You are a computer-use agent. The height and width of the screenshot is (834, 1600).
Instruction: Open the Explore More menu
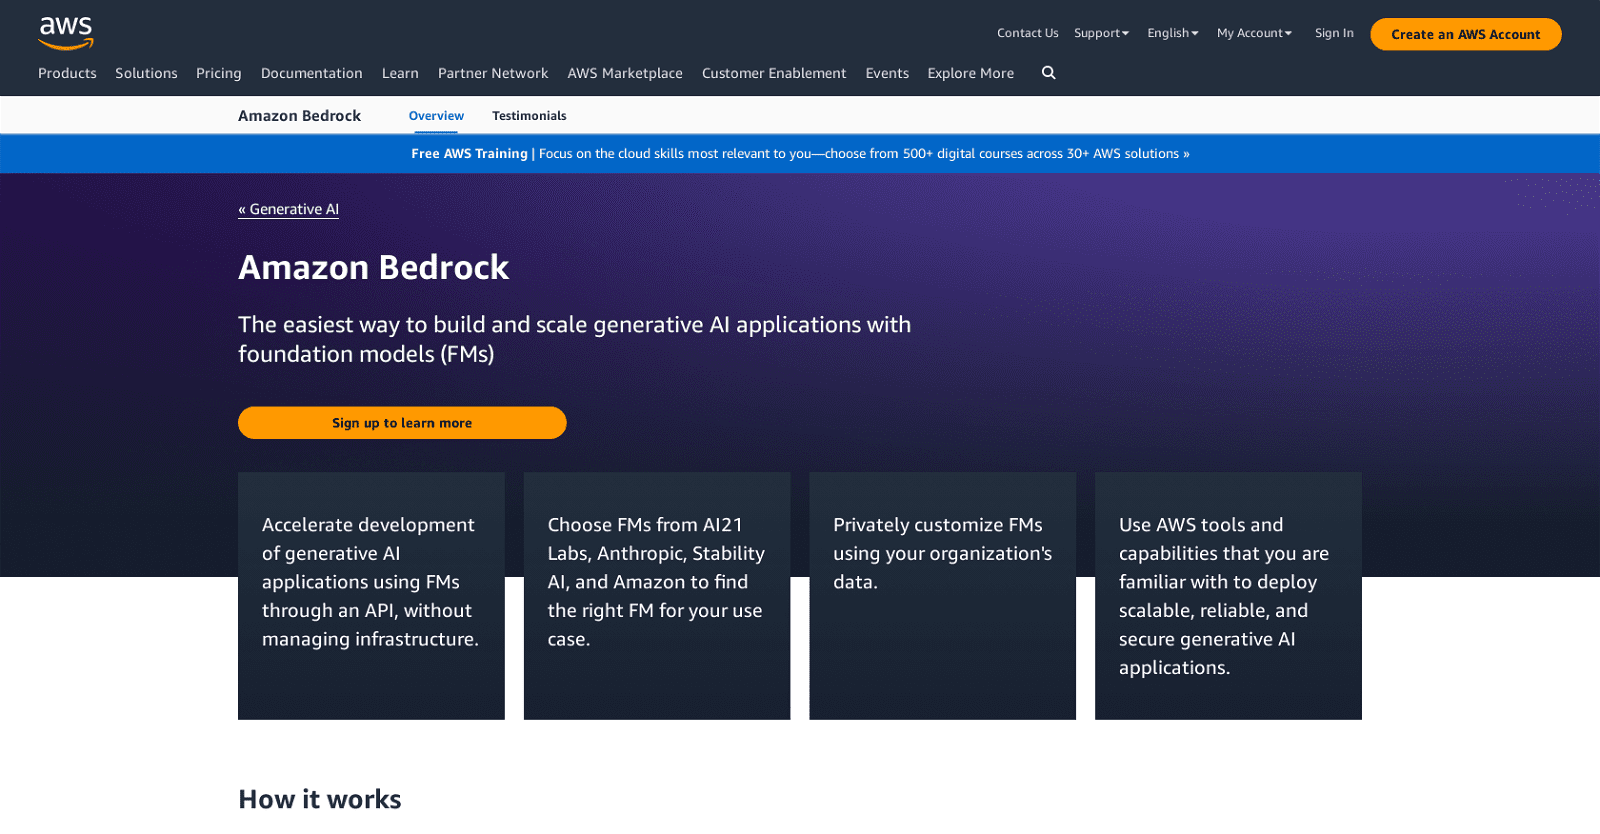tap(970, 73)
